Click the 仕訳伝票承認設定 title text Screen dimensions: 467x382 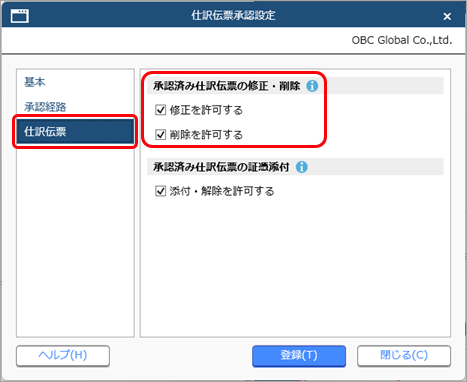233,15
